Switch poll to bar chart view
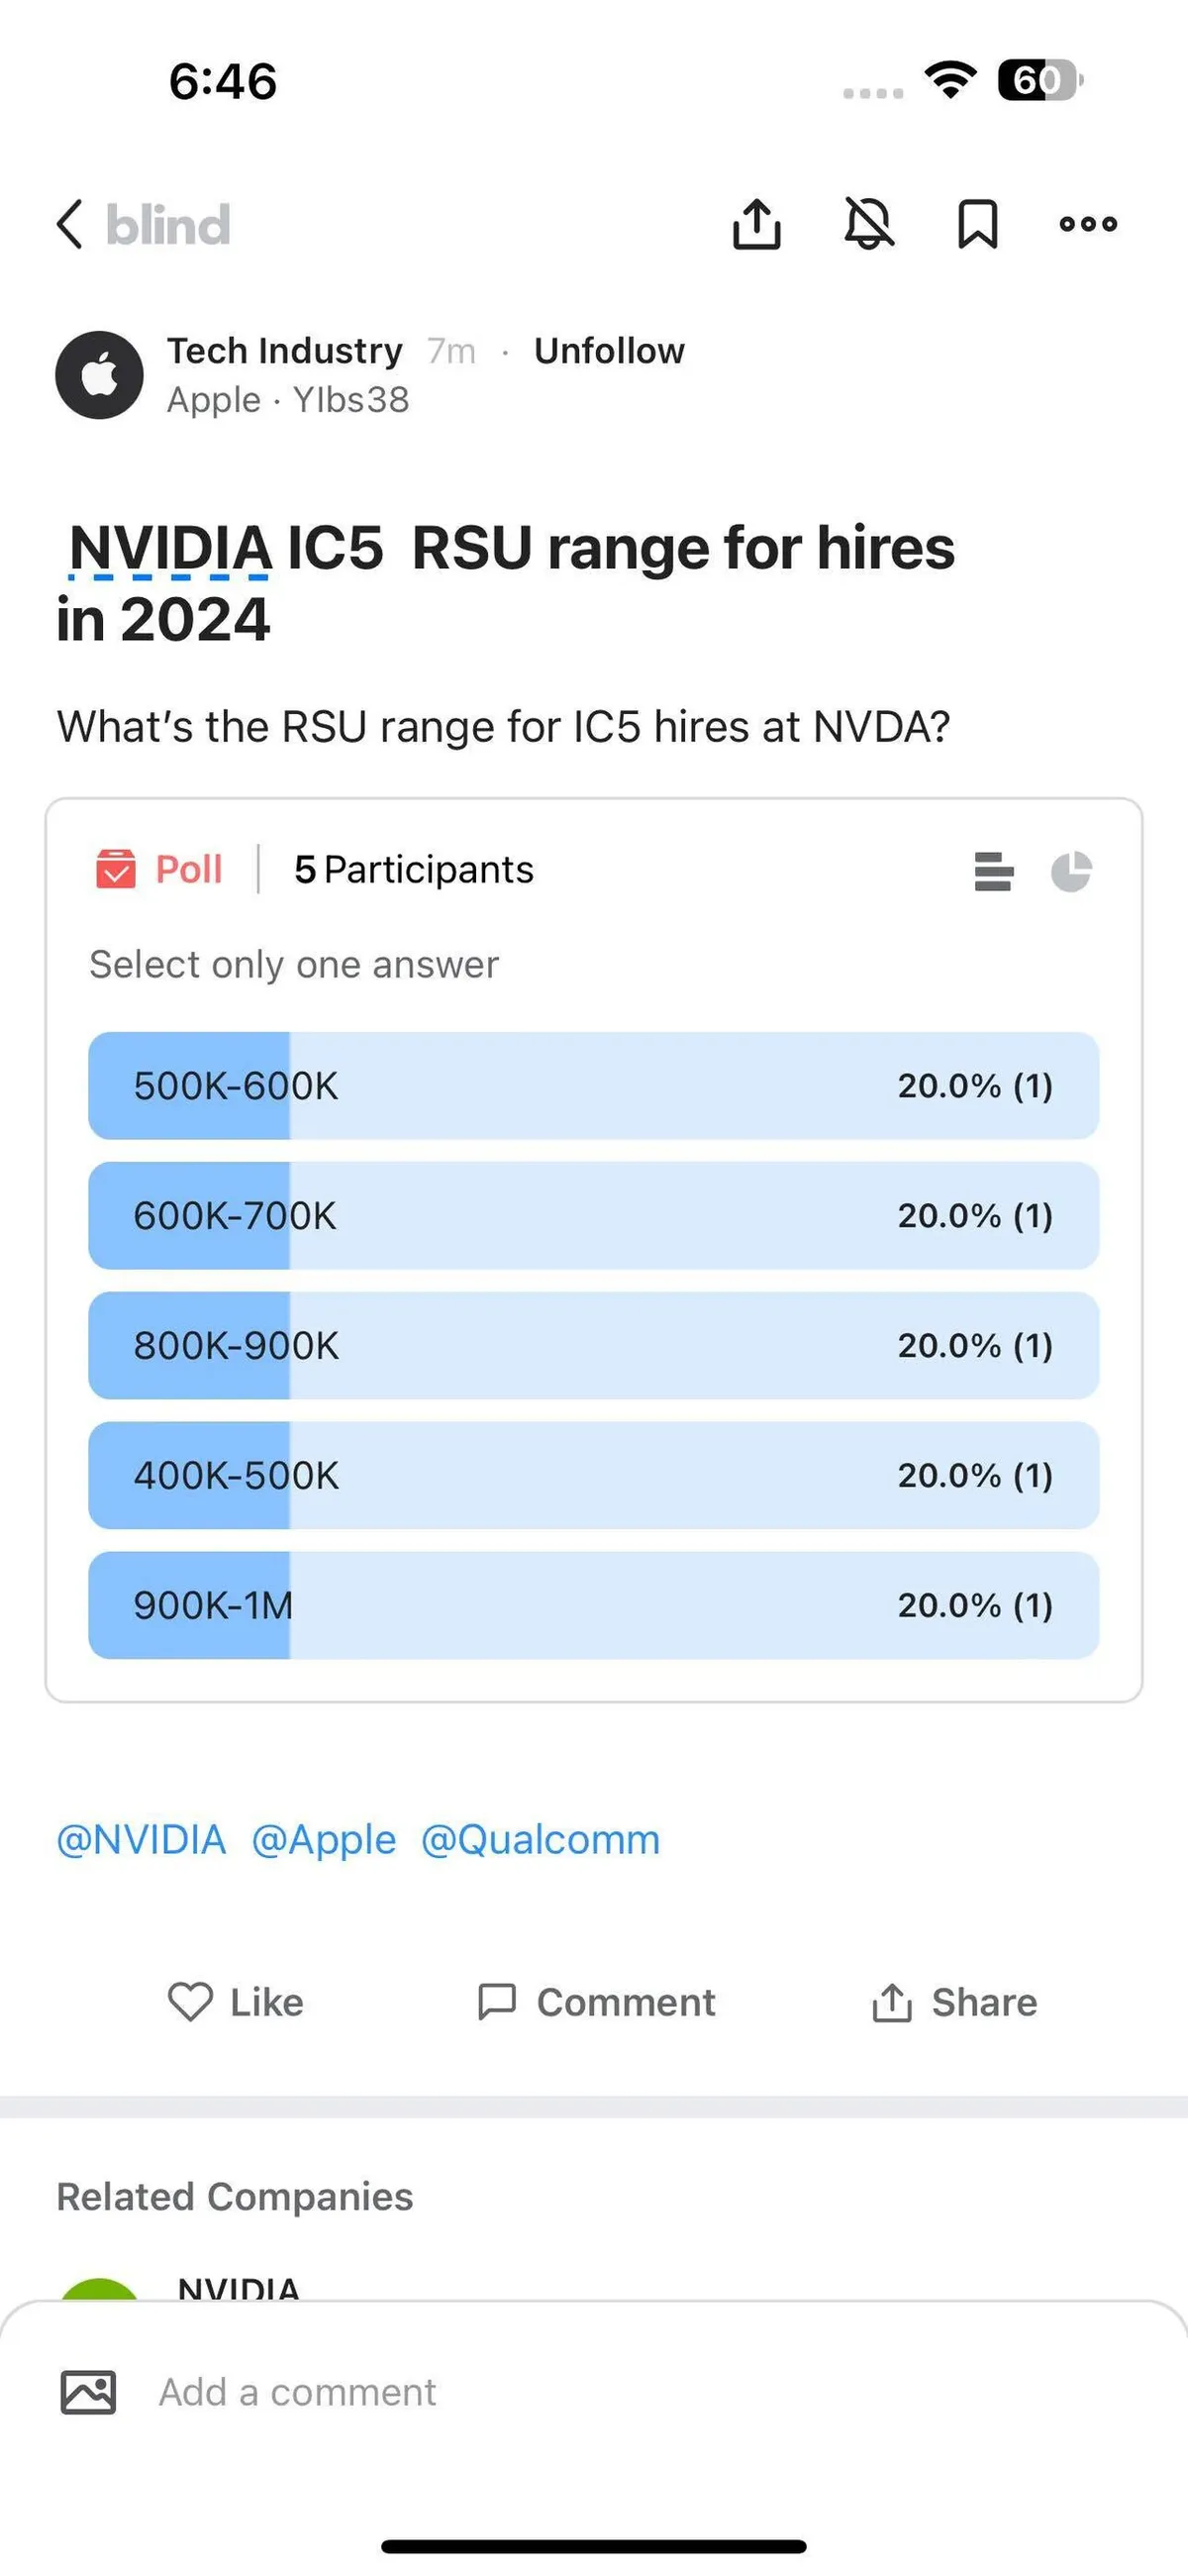 tap(993, 871)
